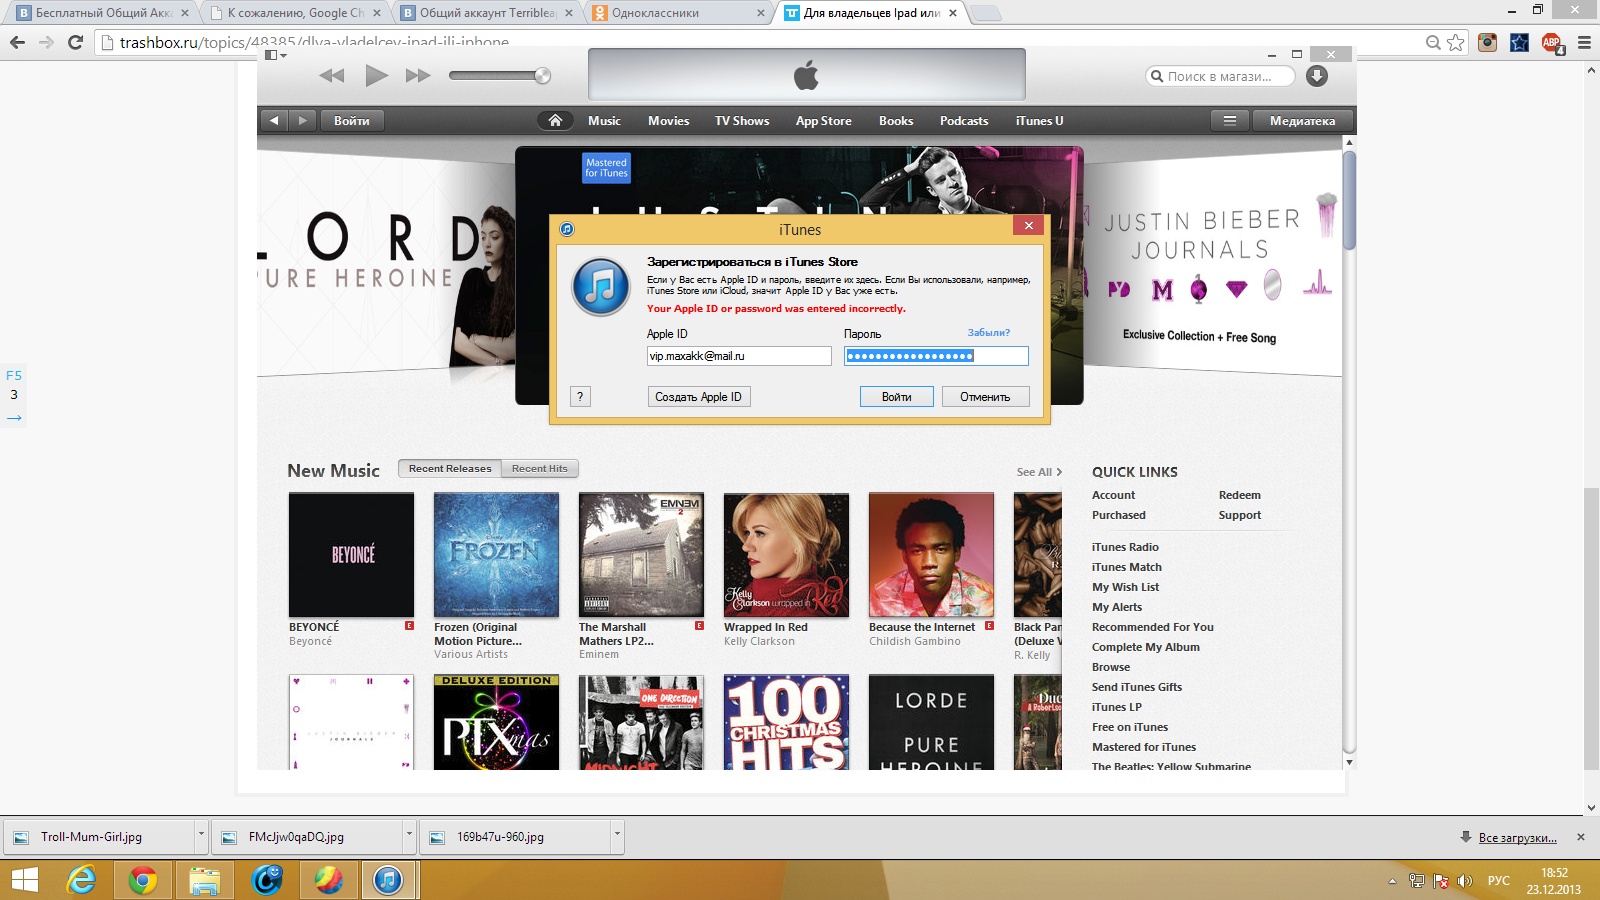Open the Books store tab
The width and height of the screenshot is (1600, 900).
(x=896, y=120)
